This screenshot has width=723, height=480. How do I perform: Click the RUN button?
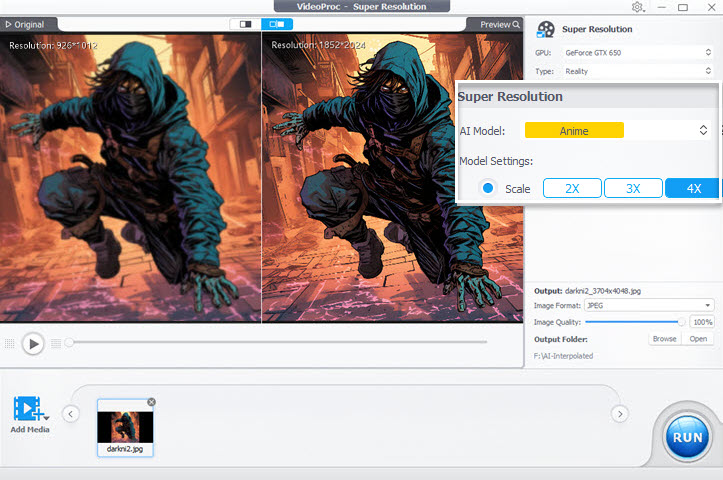pyautogui.click(x=687, y=437)
